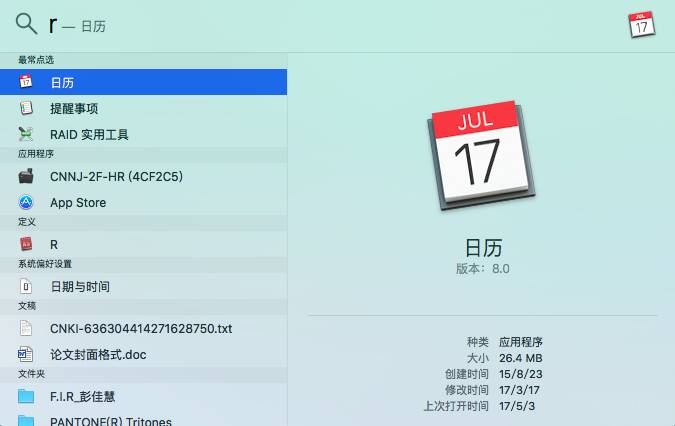The width and height of the screenshot is (675, 426).
Task: Open 论文封面格式.doc document
Action: (99, 354)
